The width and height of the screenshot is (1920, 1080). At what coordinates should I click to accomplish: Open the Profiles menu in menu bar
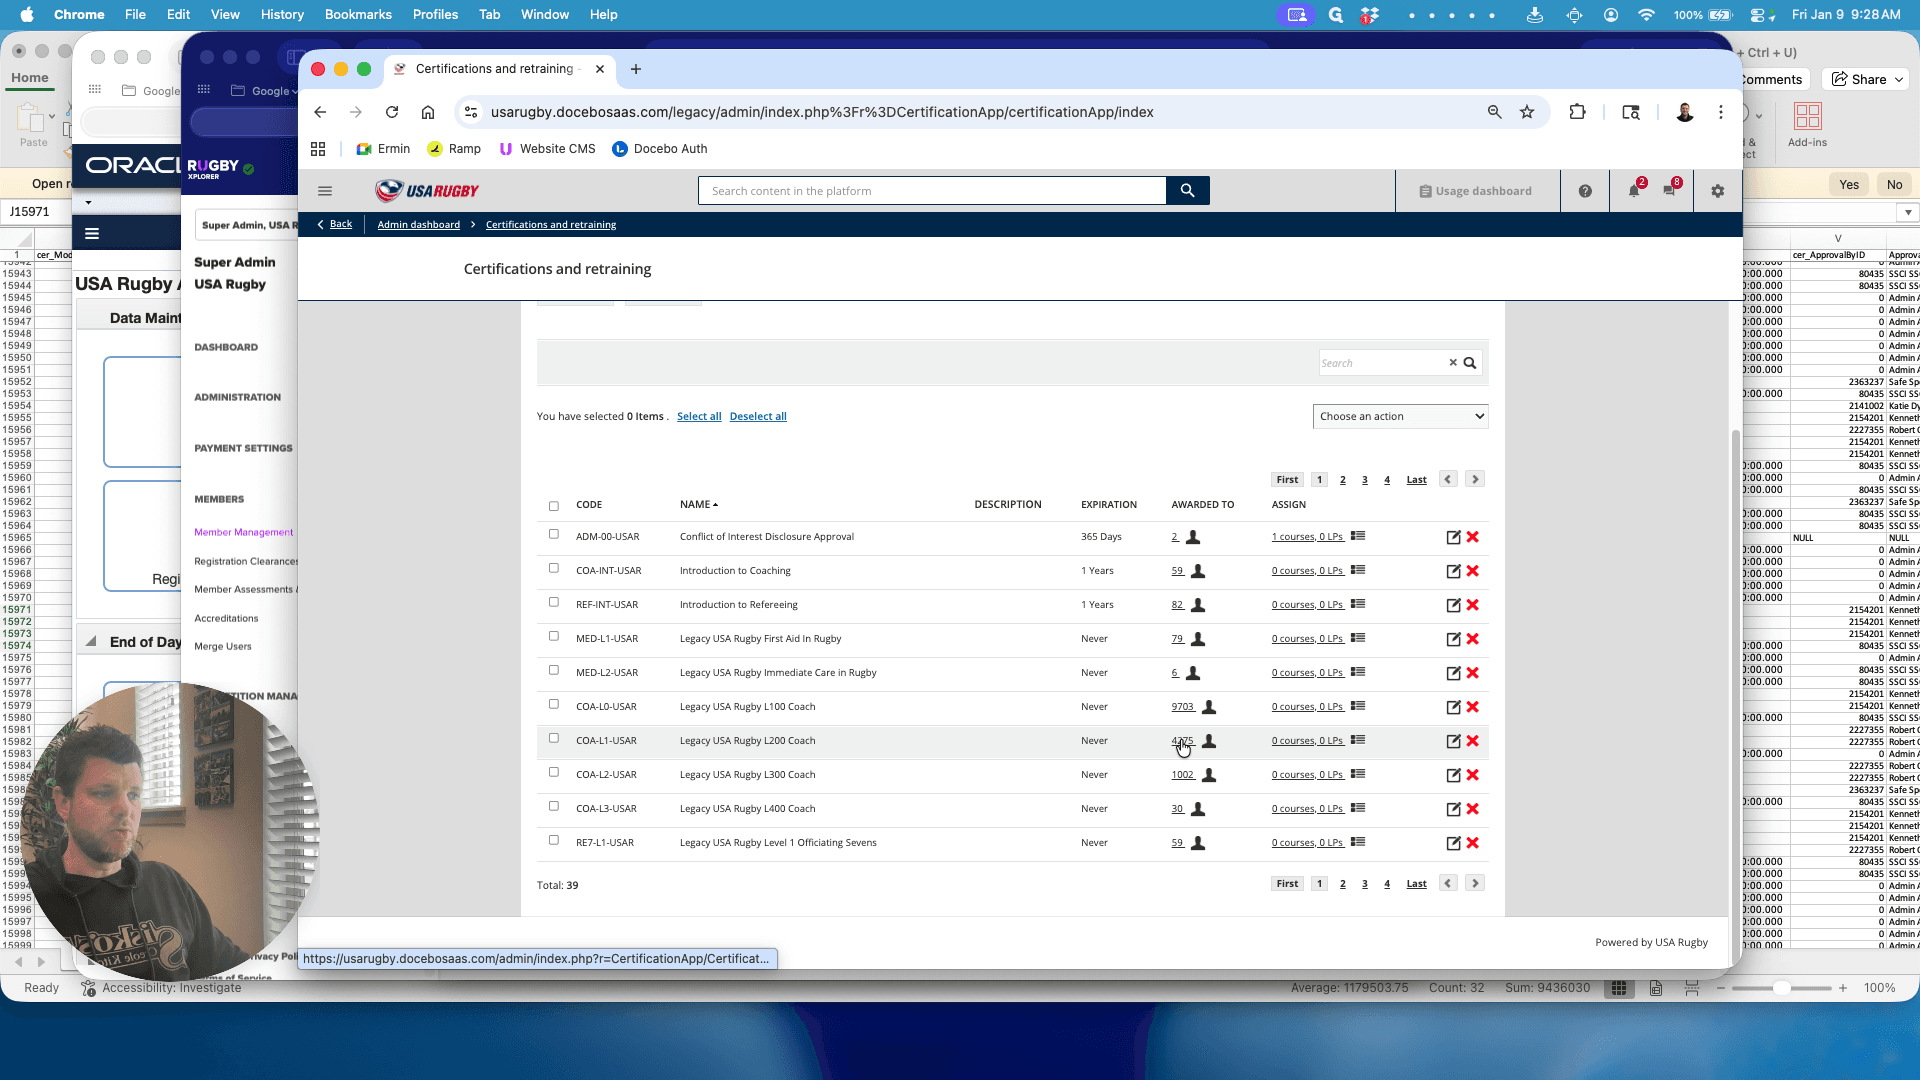(x=435, y=14)
